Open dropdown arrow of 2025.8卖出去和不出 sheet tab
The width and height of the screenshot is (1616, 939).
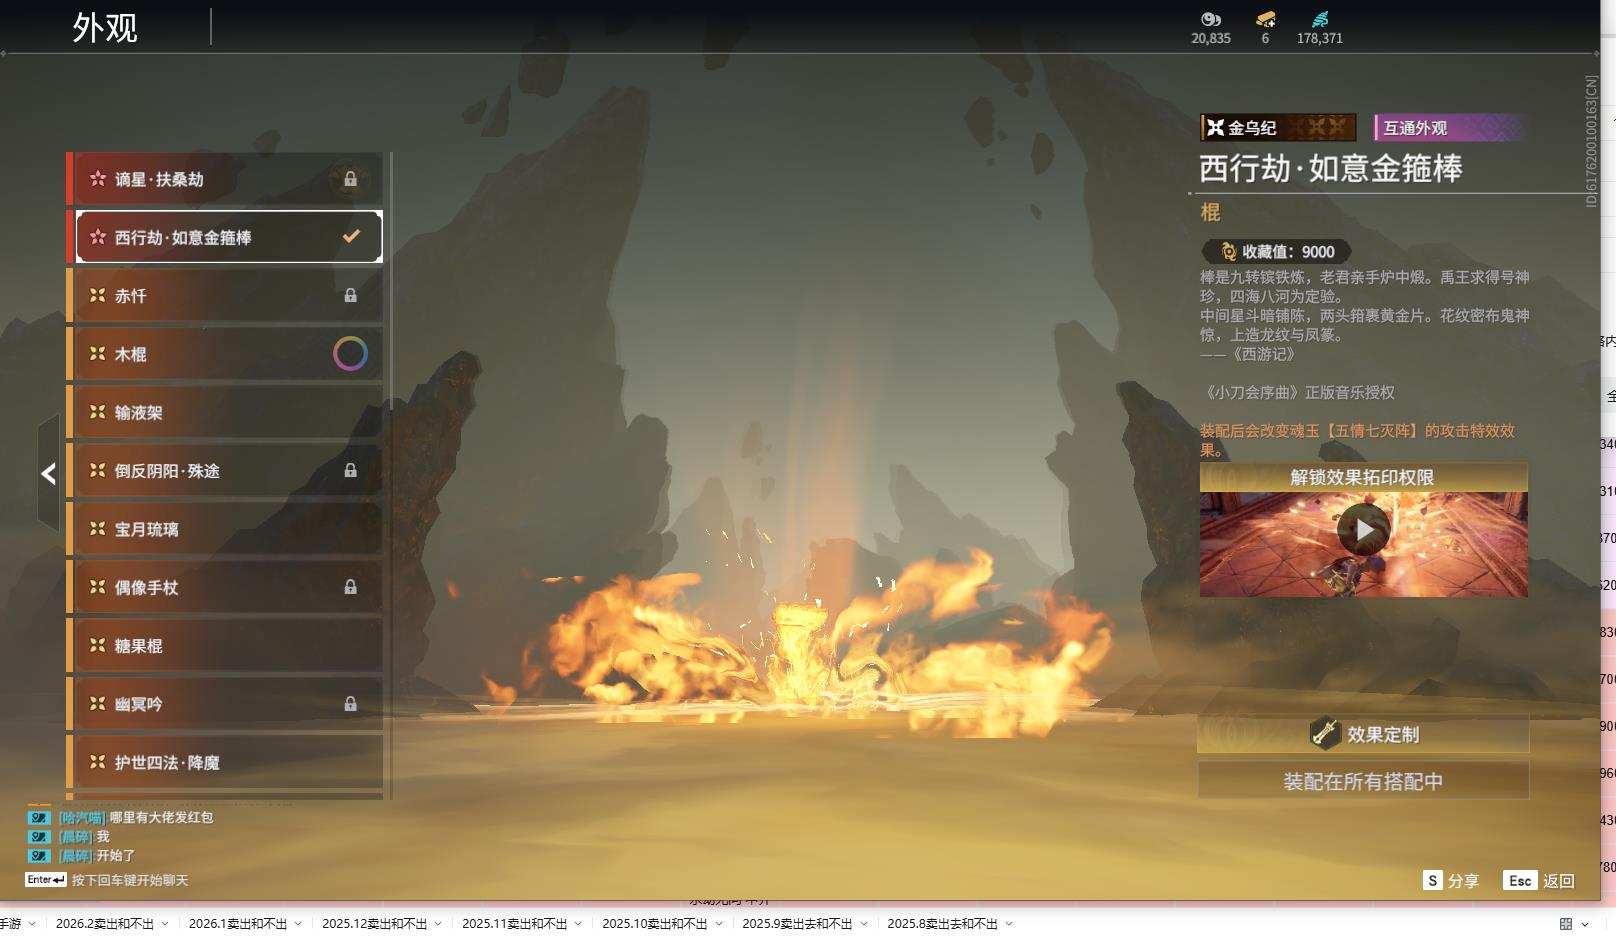point(1008,924)
